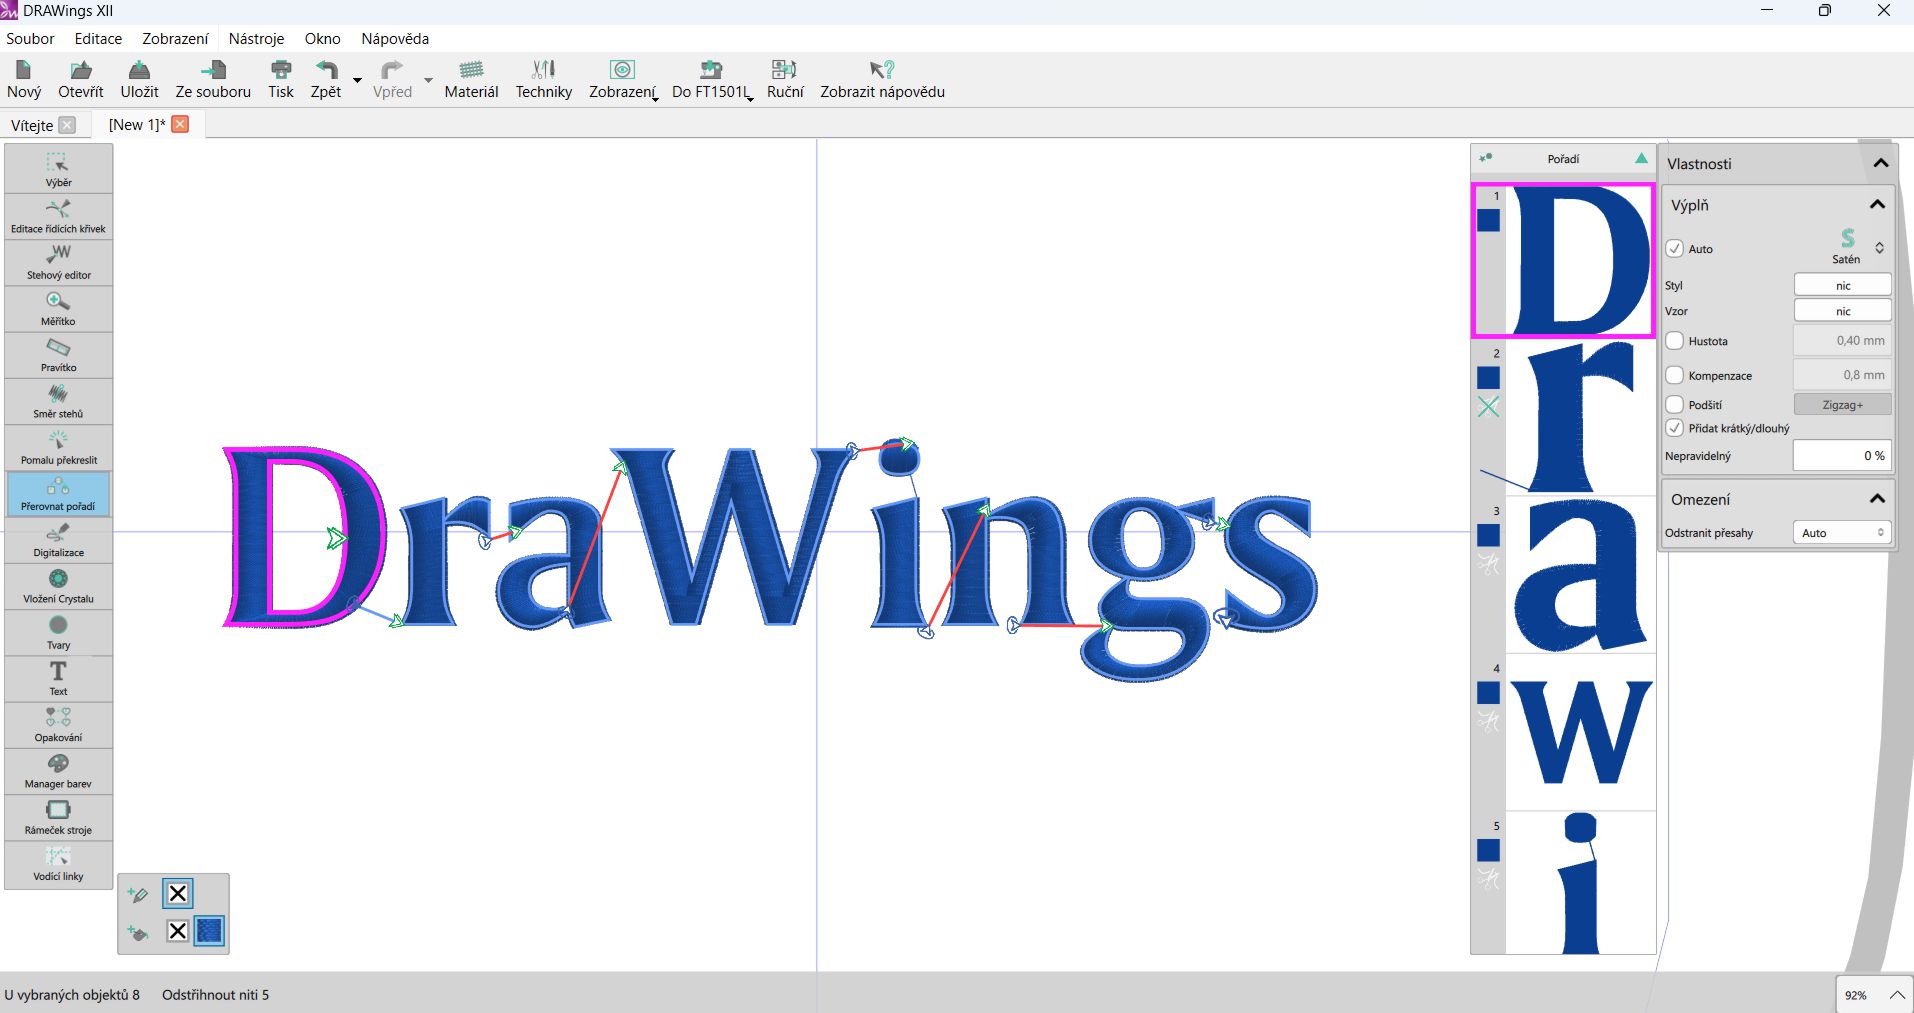Select the blue fill color swatch
The width and height of the screenshot is (1914, 1013).
(x=209, y=931)
